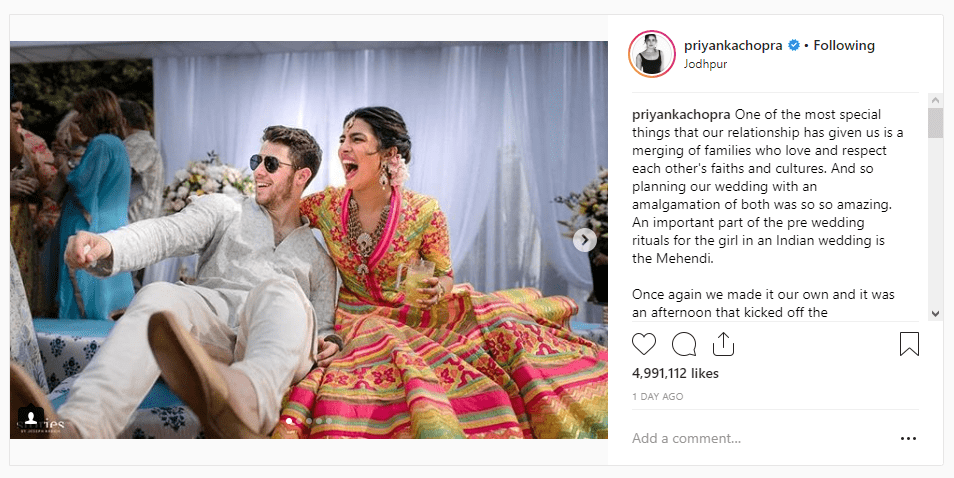Screen dimensions: 954x478
Task: Go to next photo with right chevron
Action: 585,240
